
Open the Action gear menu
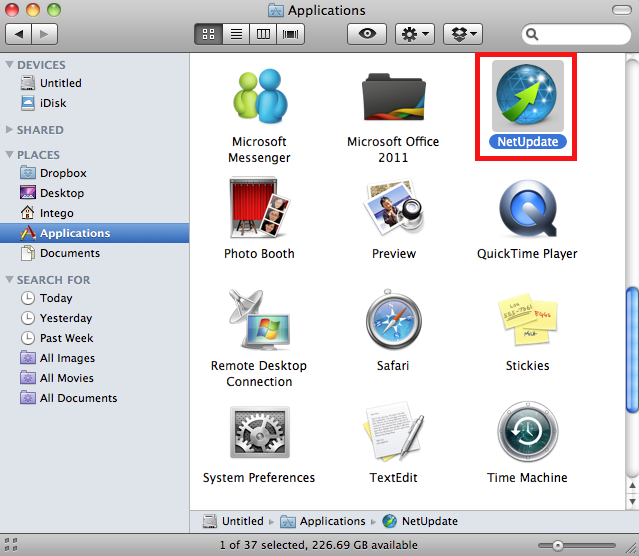(415, 34)
